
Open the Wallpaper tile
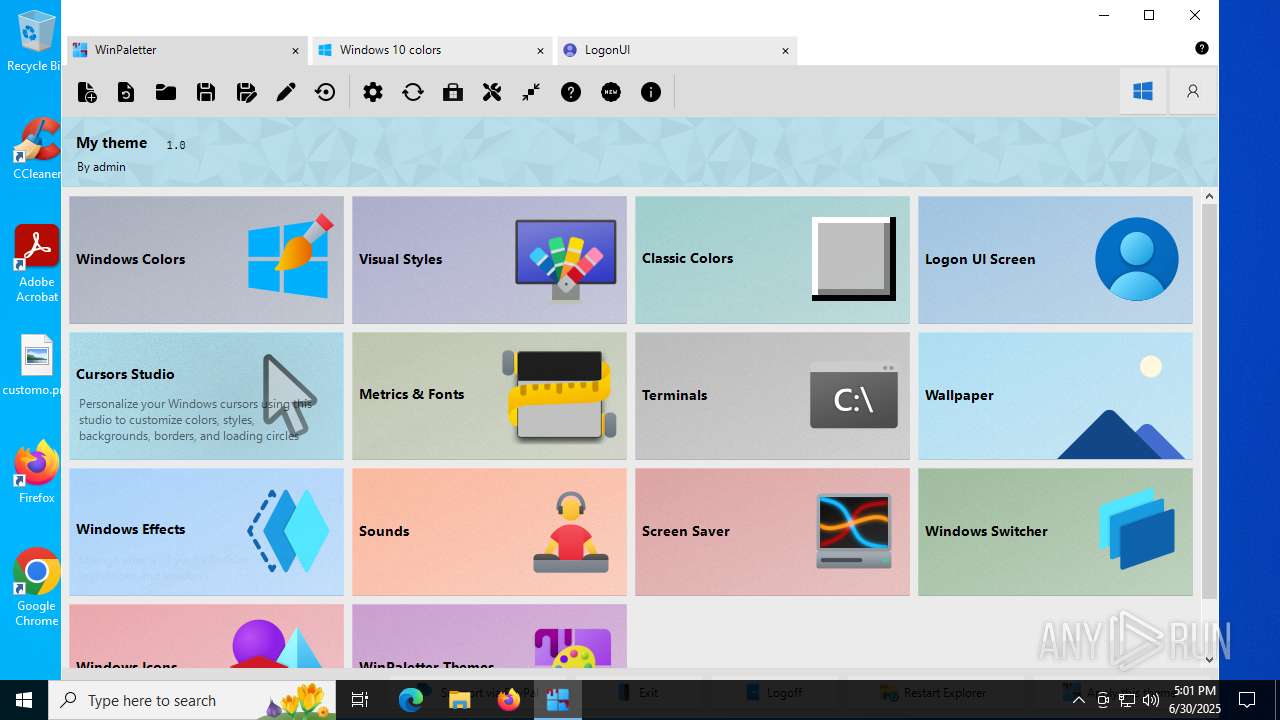coord(1055,396)
